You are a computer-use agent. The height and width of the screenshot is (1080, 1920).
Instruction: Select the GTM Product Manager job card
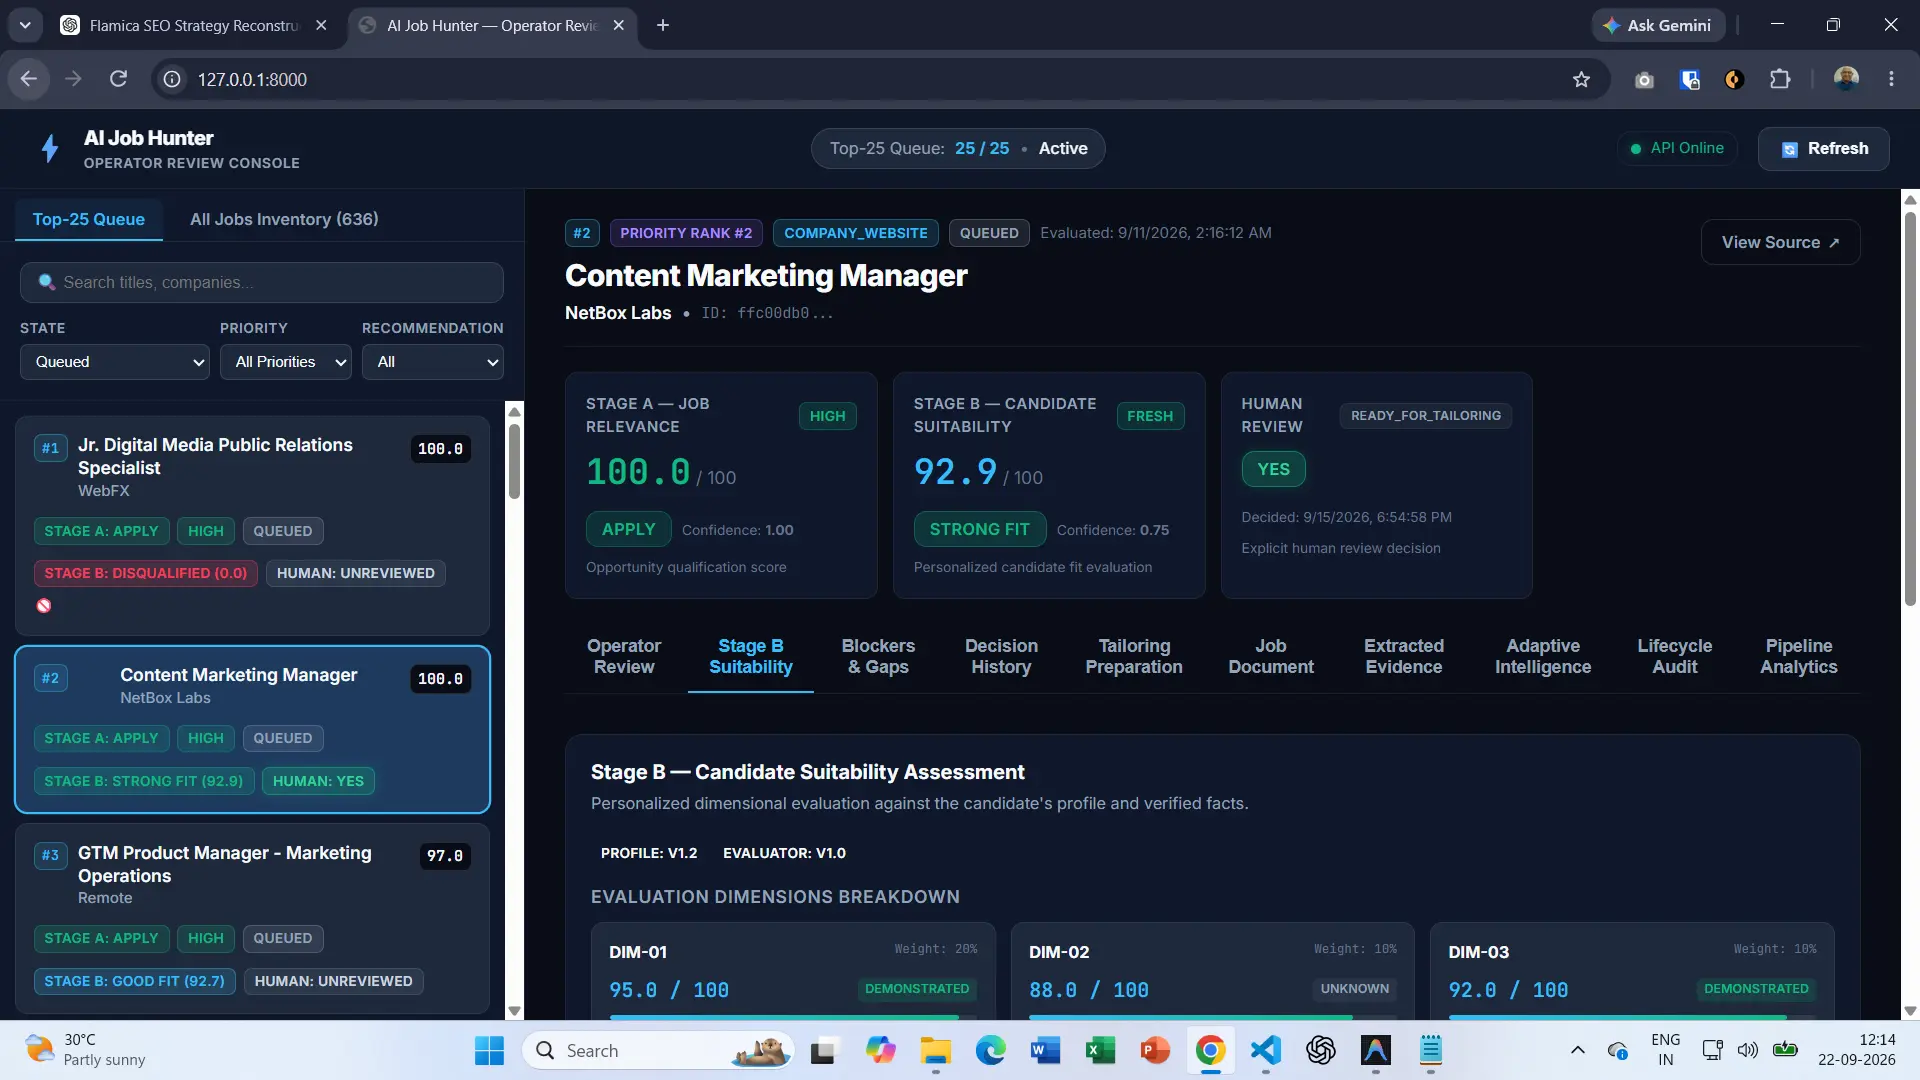point(252,917)
